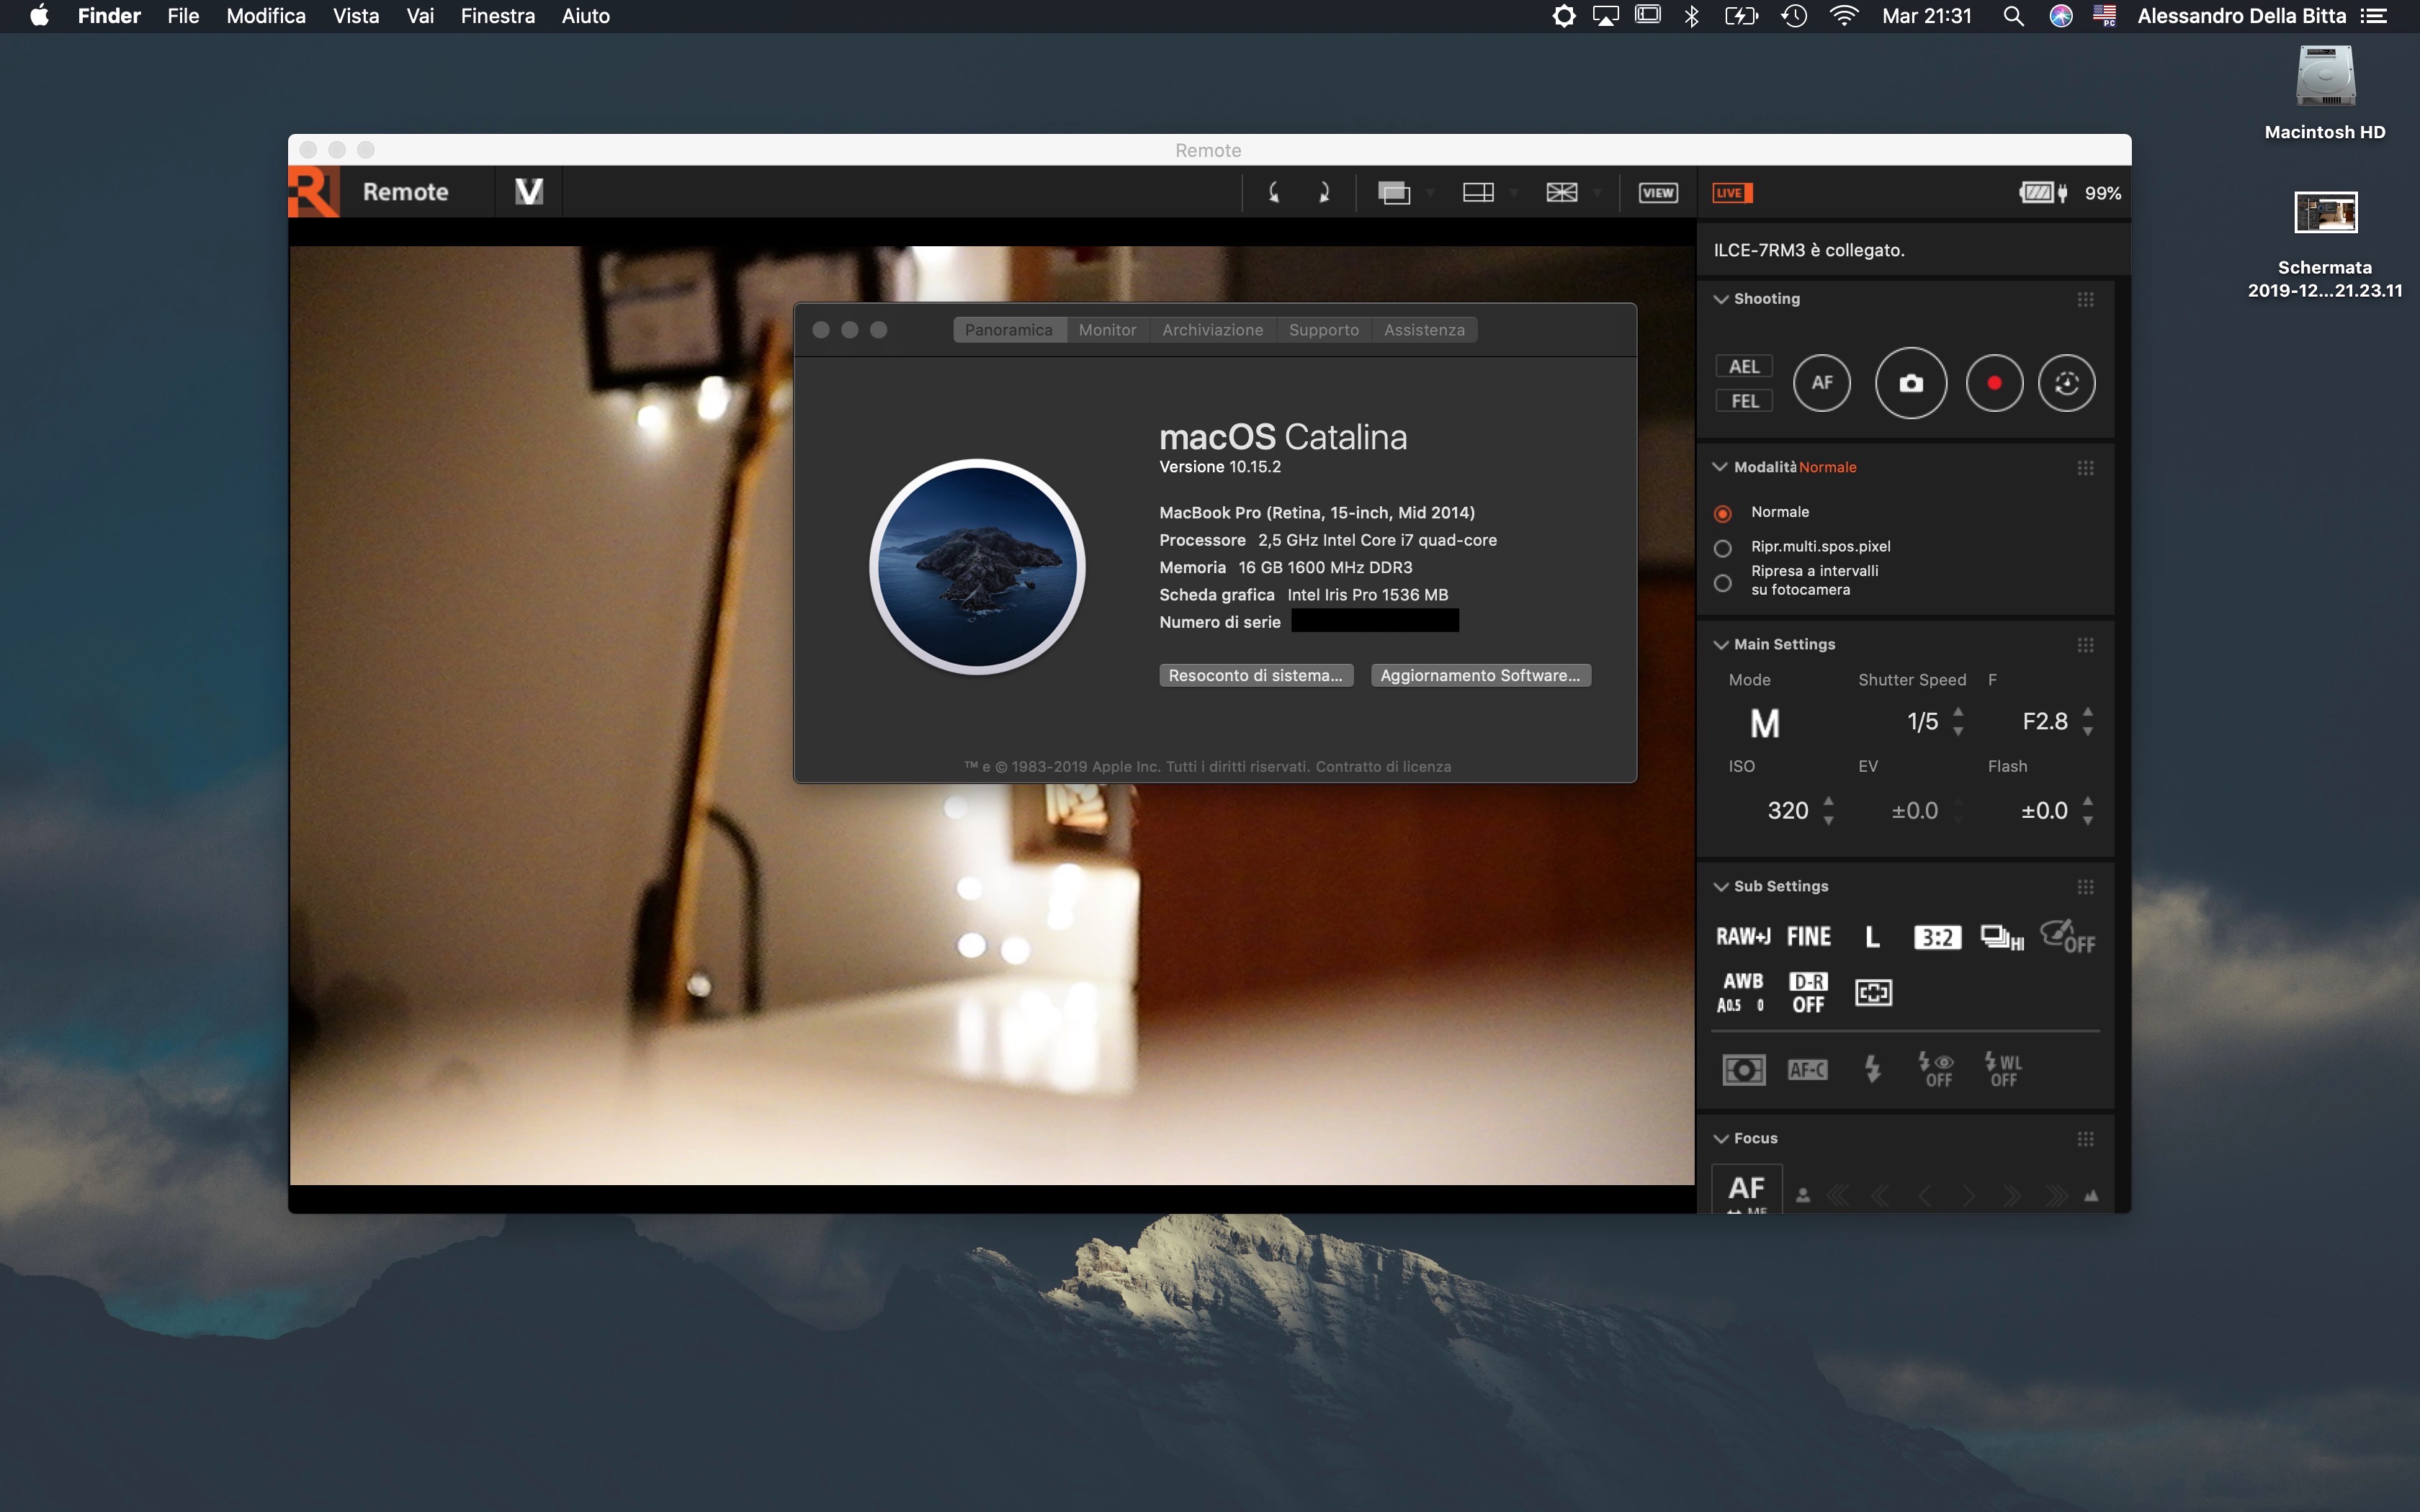2420x1512 pixels.
Task: Click the VIEW toolbar icon
Action: 1657,193
